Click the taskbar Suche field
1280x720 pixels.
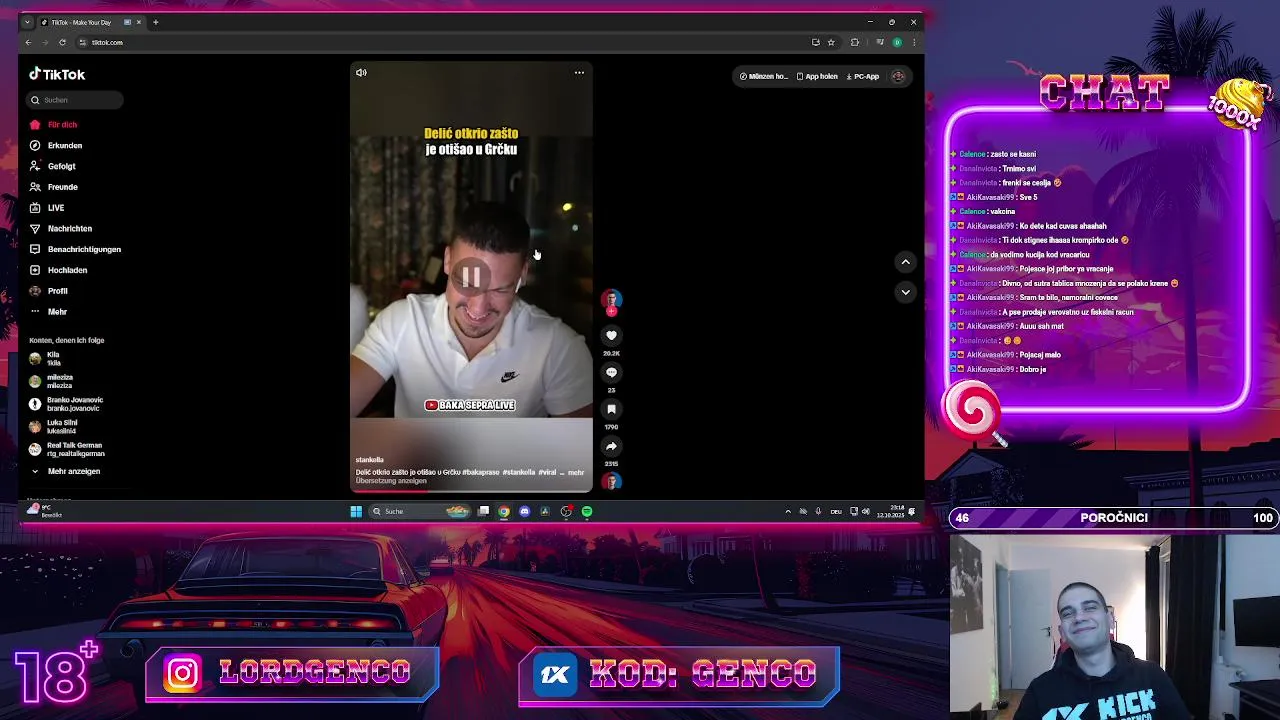pos(420,511)
